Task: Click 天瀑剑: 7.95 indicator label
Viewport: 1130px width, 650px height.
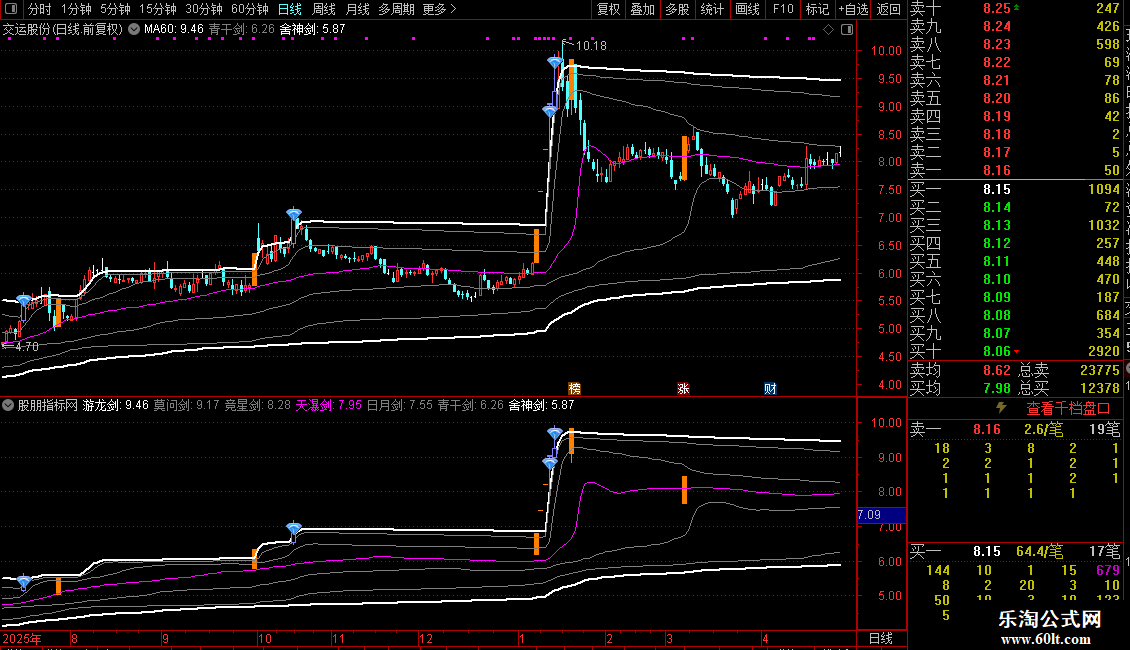Action: click(x=329, y=405)
